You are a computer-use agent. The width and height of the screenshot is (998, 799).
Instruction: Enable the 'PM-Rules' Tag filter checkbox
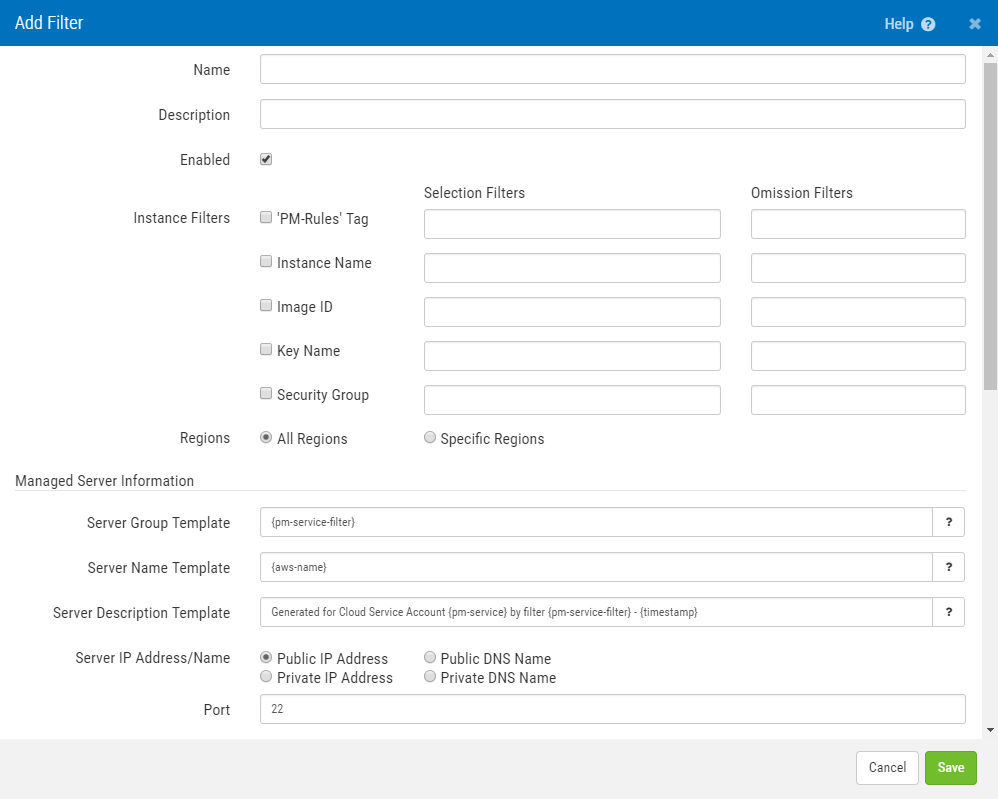(x=266, y=217)
